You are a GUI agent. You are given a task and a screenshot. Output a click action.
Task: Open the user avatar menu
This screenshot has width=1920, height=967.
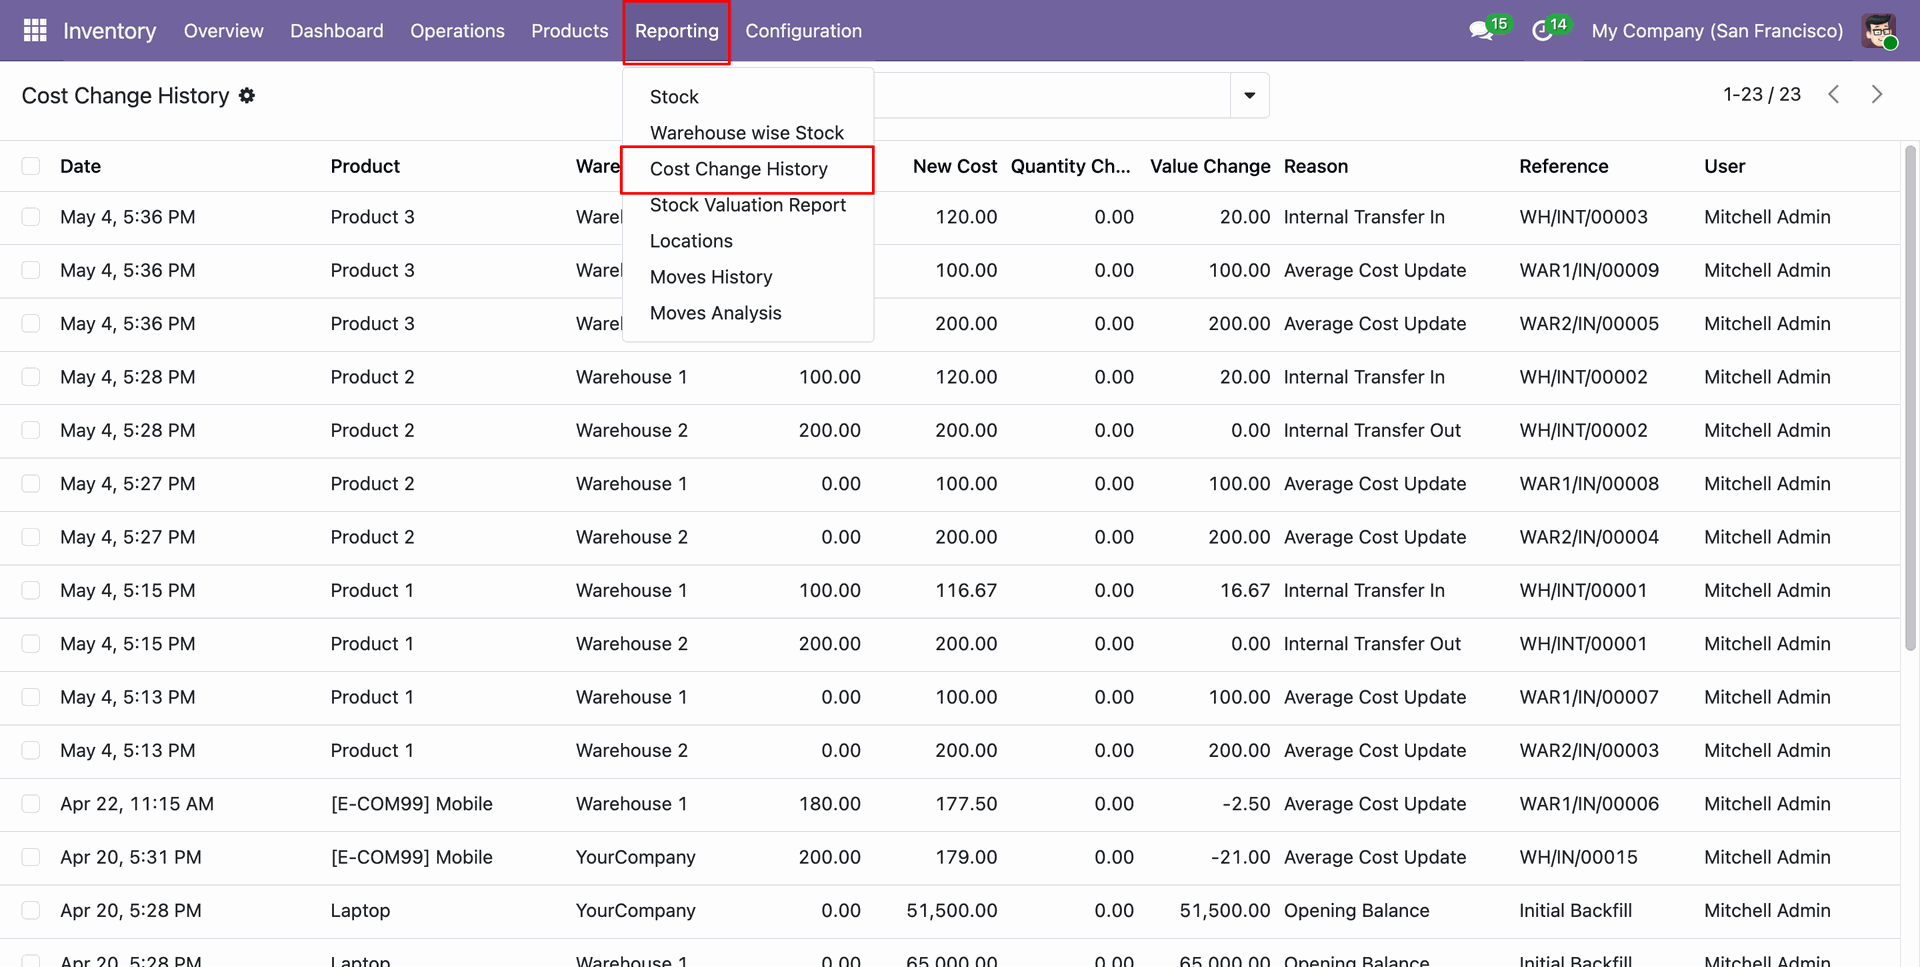1880,31
